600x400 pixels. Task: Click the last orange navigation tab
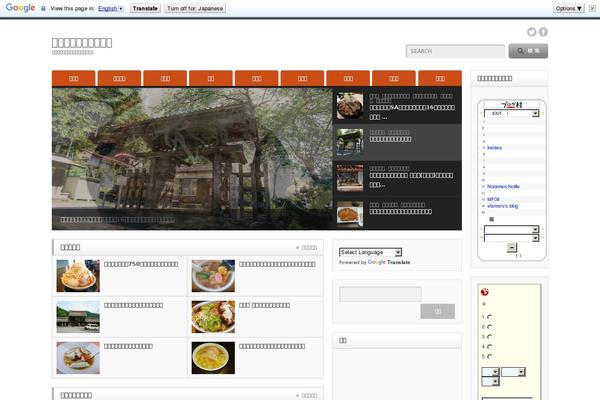[x=440, y=78]
